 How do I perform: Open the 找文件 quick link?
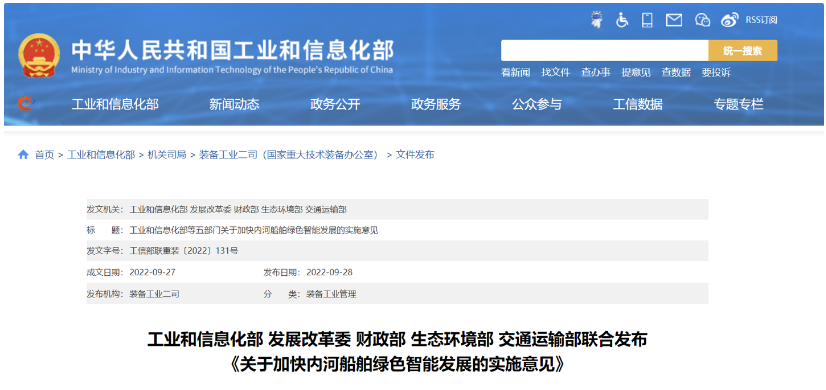[x=555, y=73]
